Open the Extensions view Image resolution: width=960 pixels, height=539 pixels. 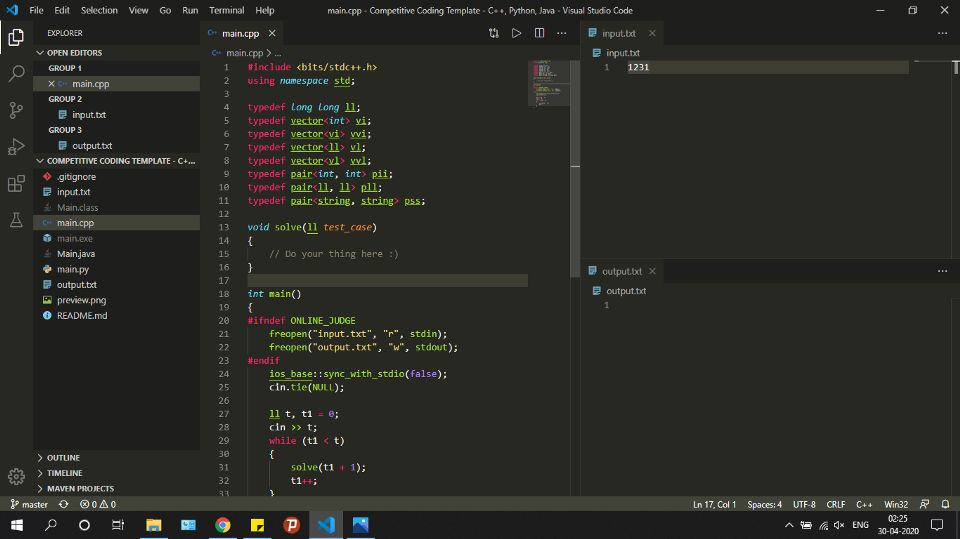pos(16,184)
